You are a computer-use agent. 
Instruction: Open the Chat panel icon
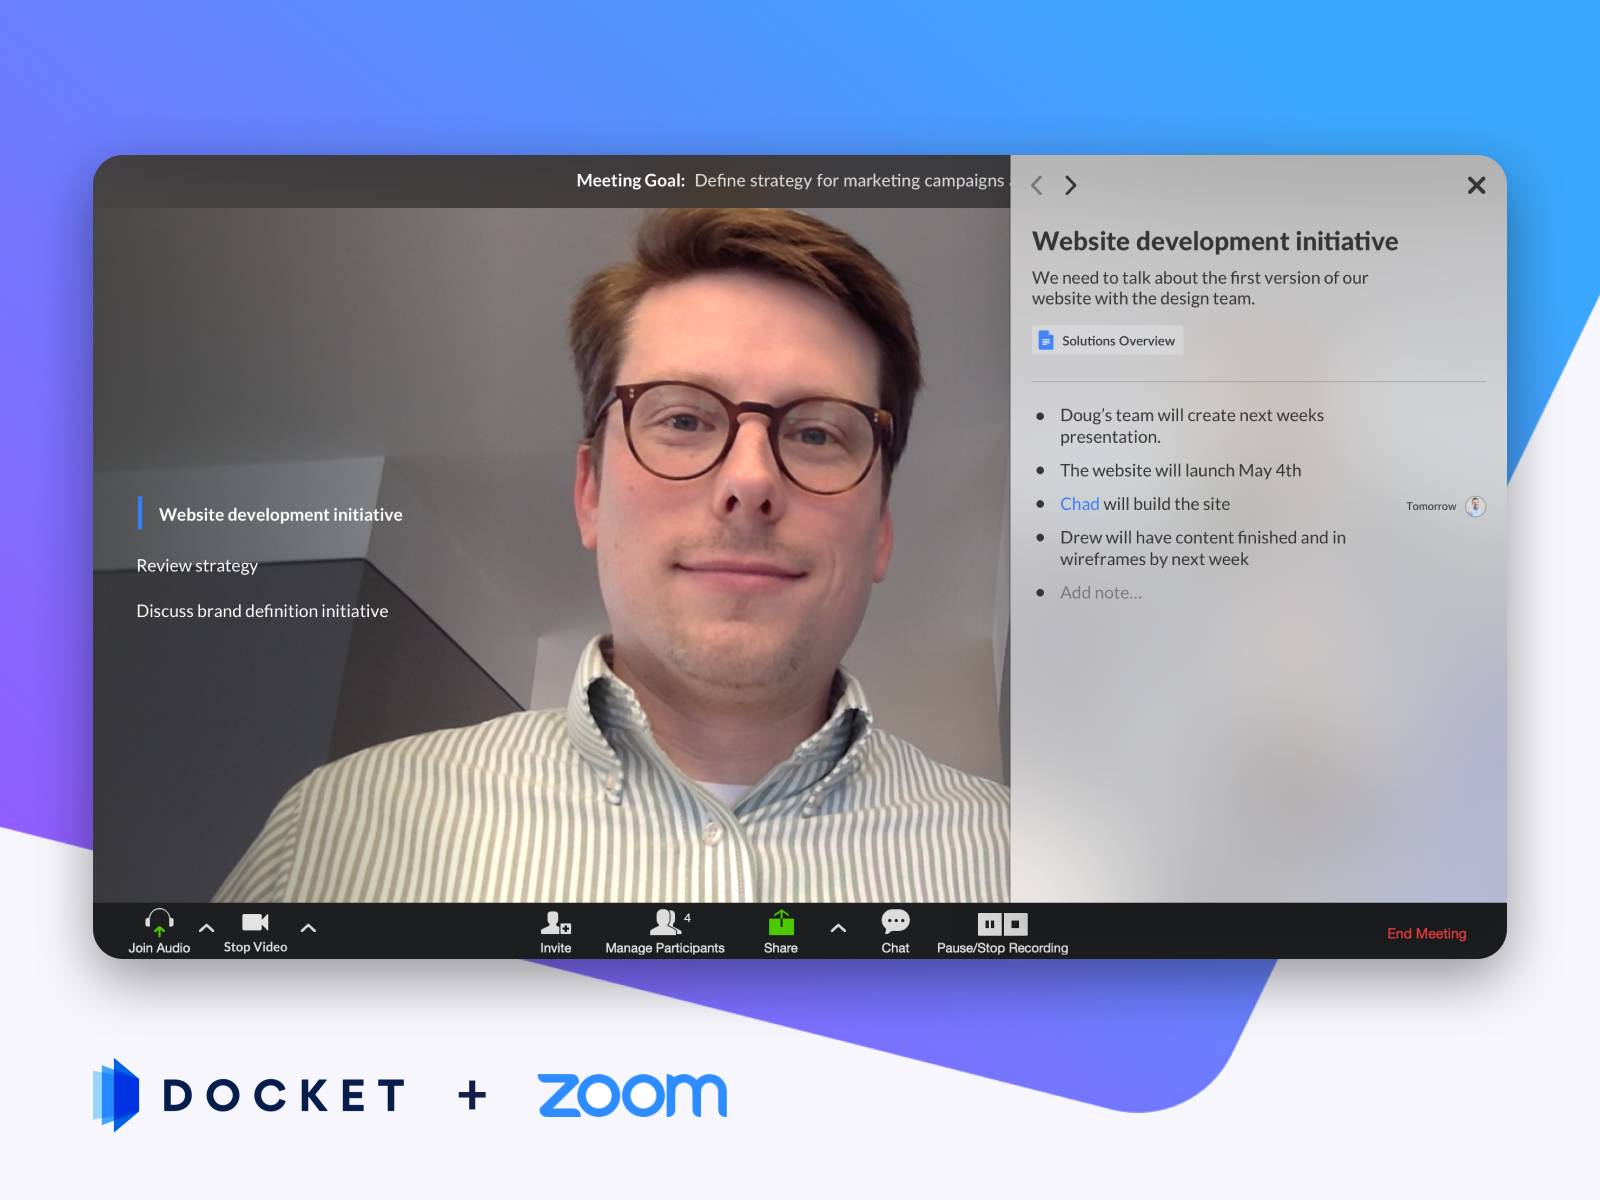click(x=895, y=921)
